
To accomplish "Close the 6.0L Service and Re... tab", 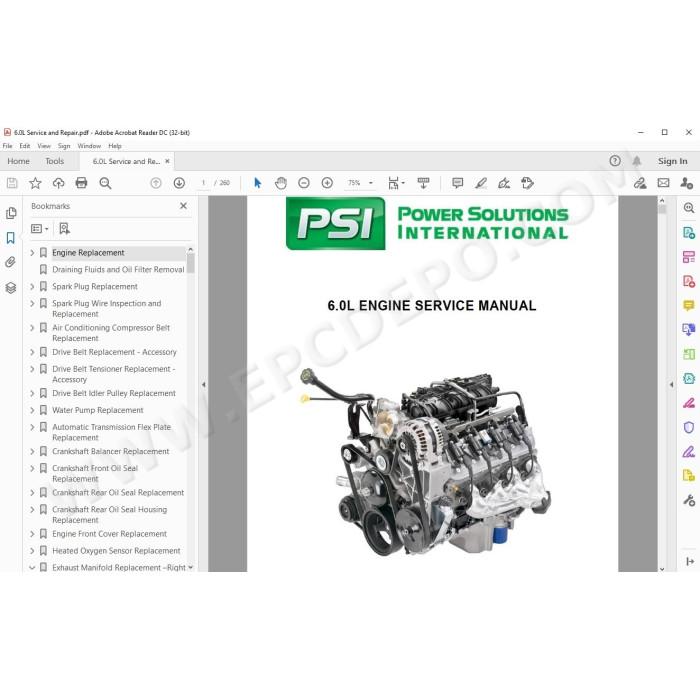I will [x=167, y=161].
